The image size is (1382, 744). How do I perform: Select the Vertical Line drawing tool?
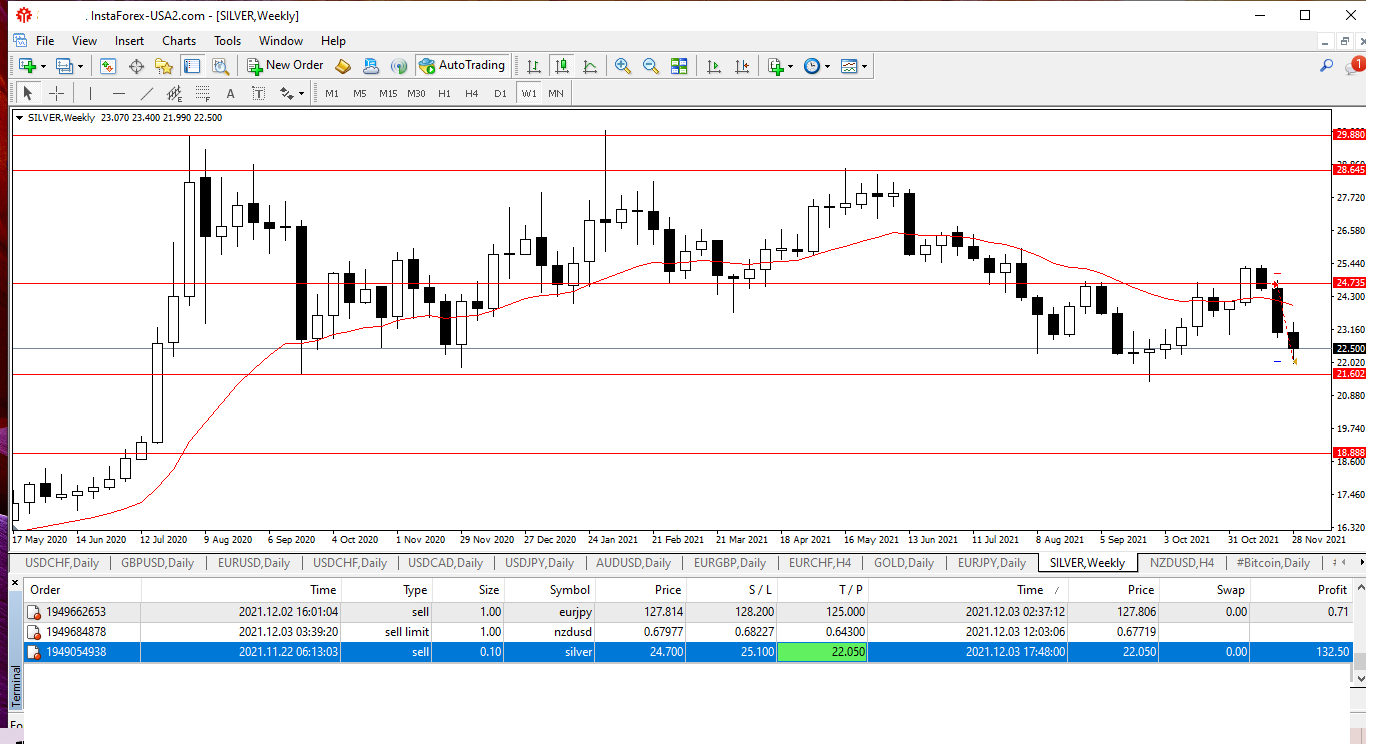point(90,93)
